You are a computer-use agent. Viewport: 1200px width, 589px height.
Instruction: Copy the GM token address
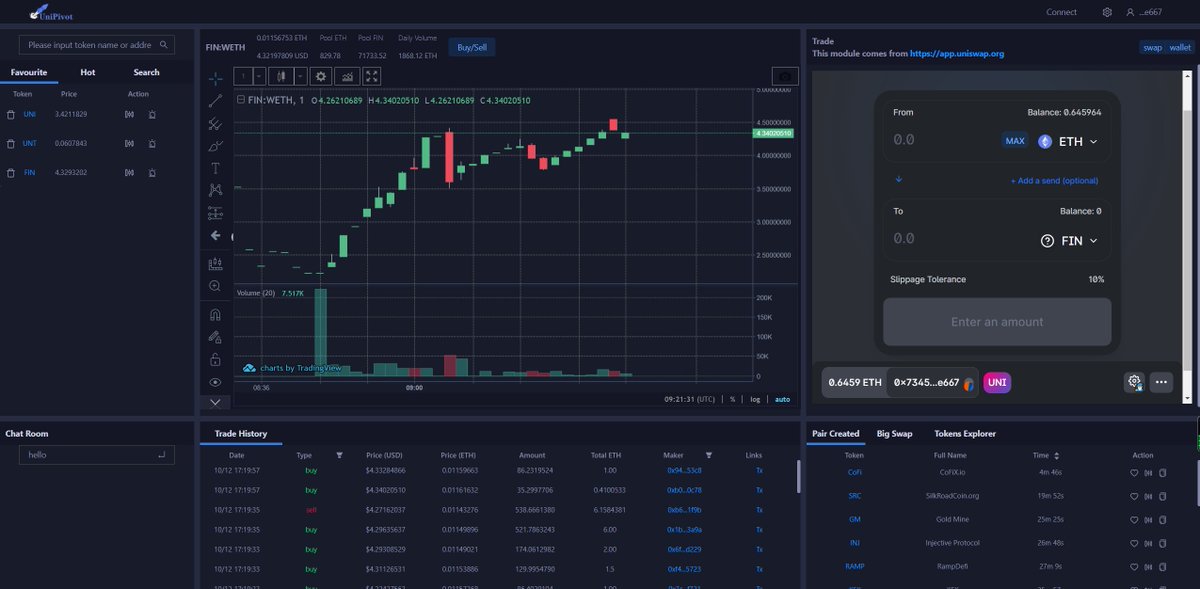[1163, 520]
